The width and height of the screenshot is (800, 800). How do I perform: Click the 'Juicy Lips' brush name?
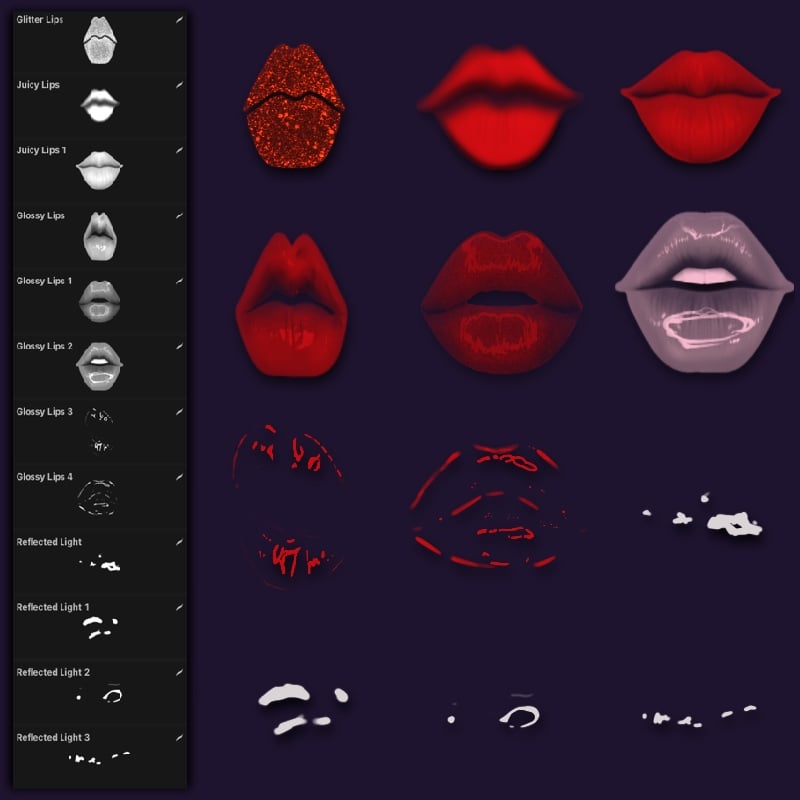click(38, 85)
